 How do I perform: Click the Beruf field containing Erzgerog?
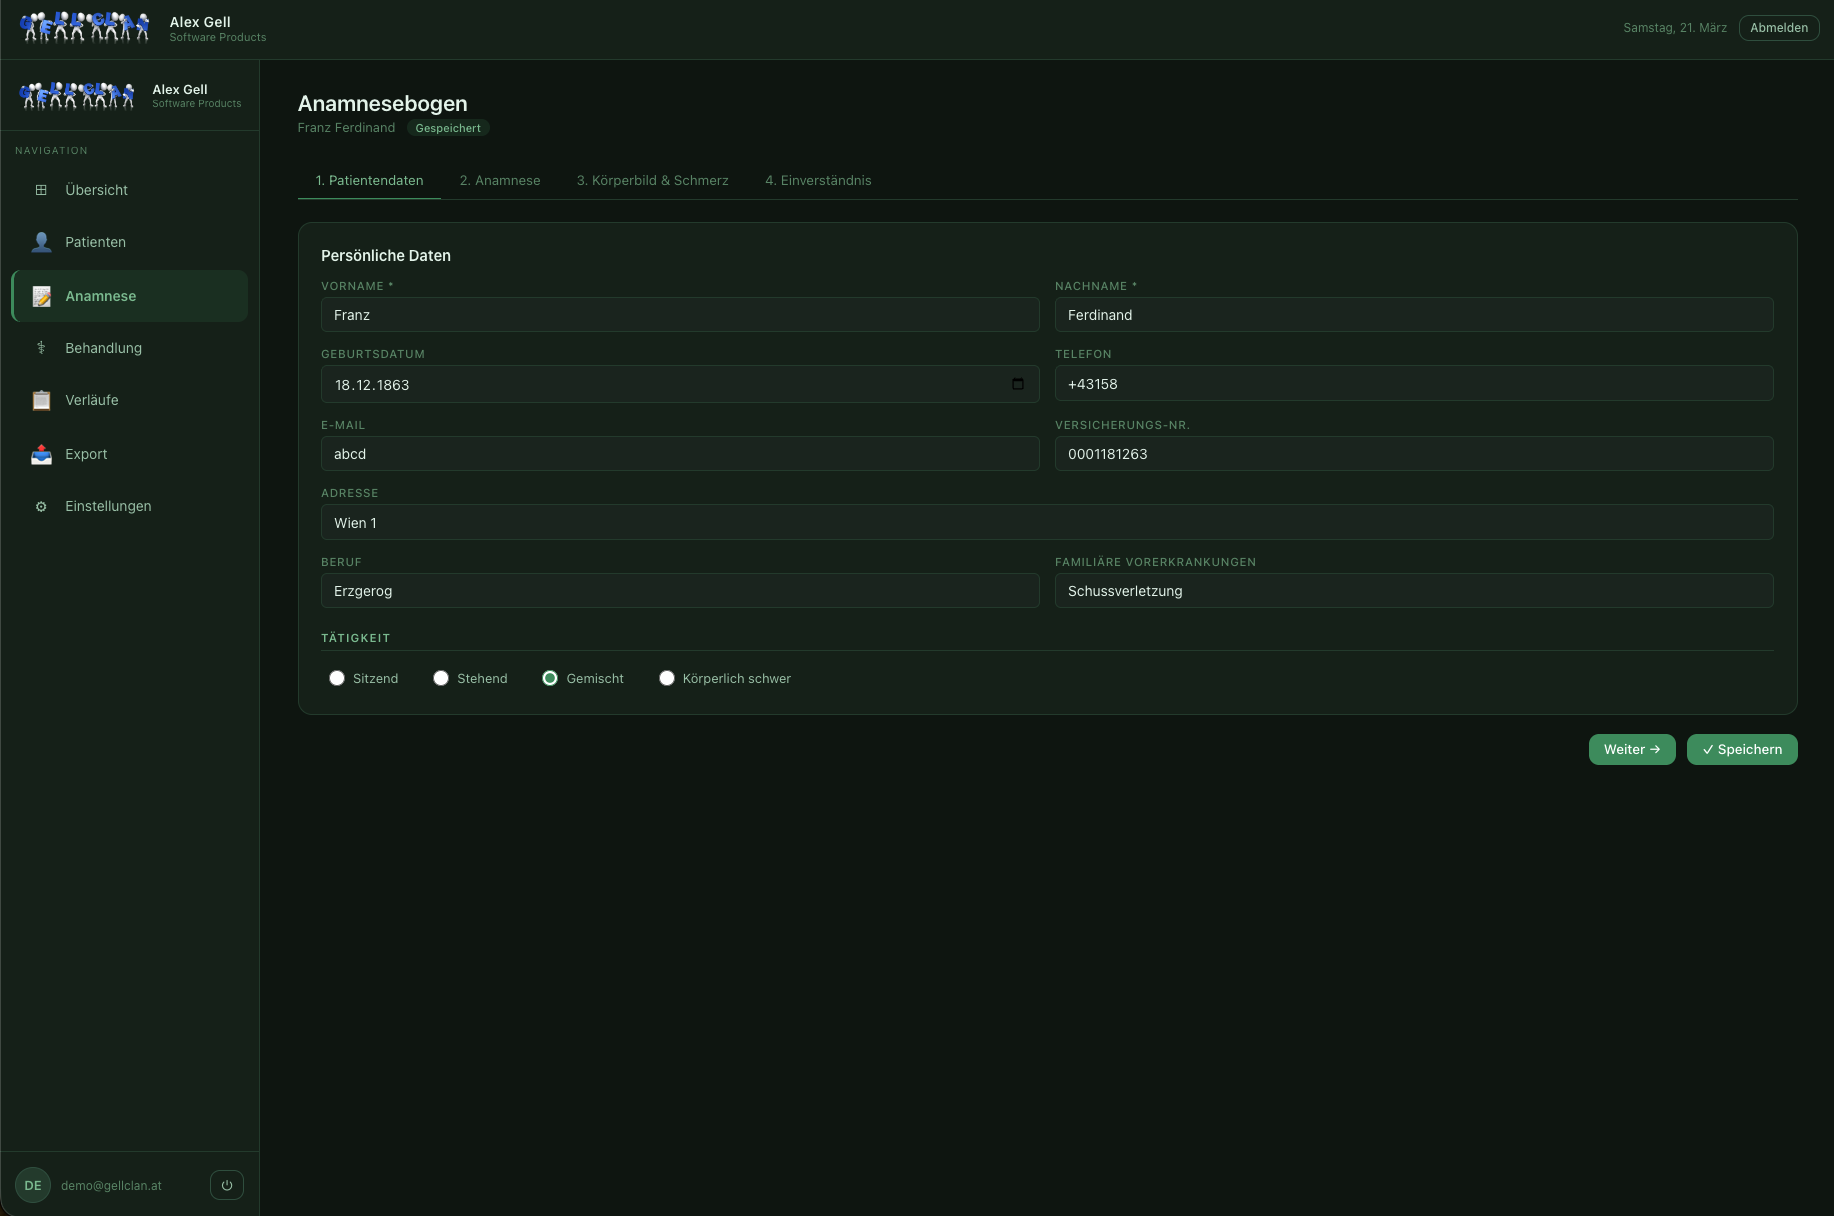pos(680,591)
